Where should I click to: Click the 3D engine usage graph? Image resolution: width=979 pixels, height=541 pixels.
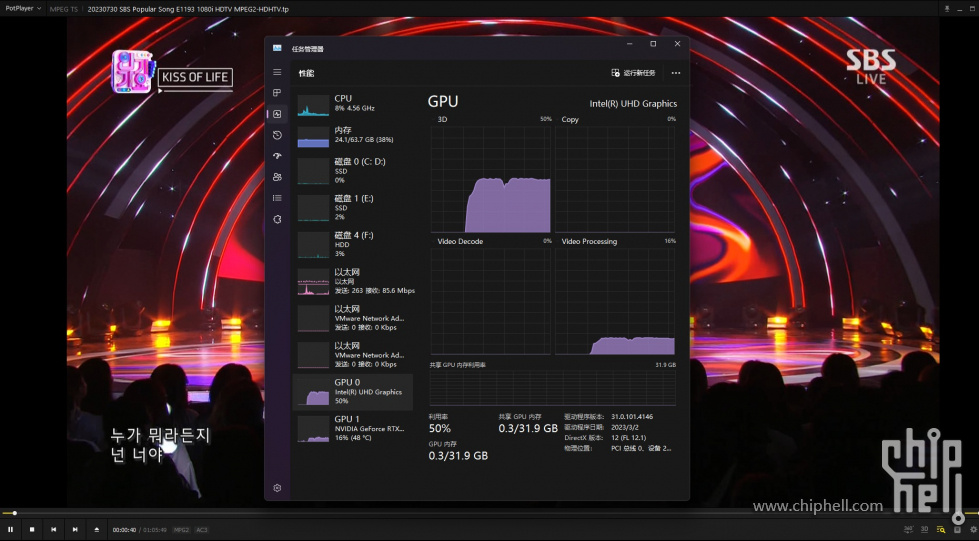click(491, 179)
